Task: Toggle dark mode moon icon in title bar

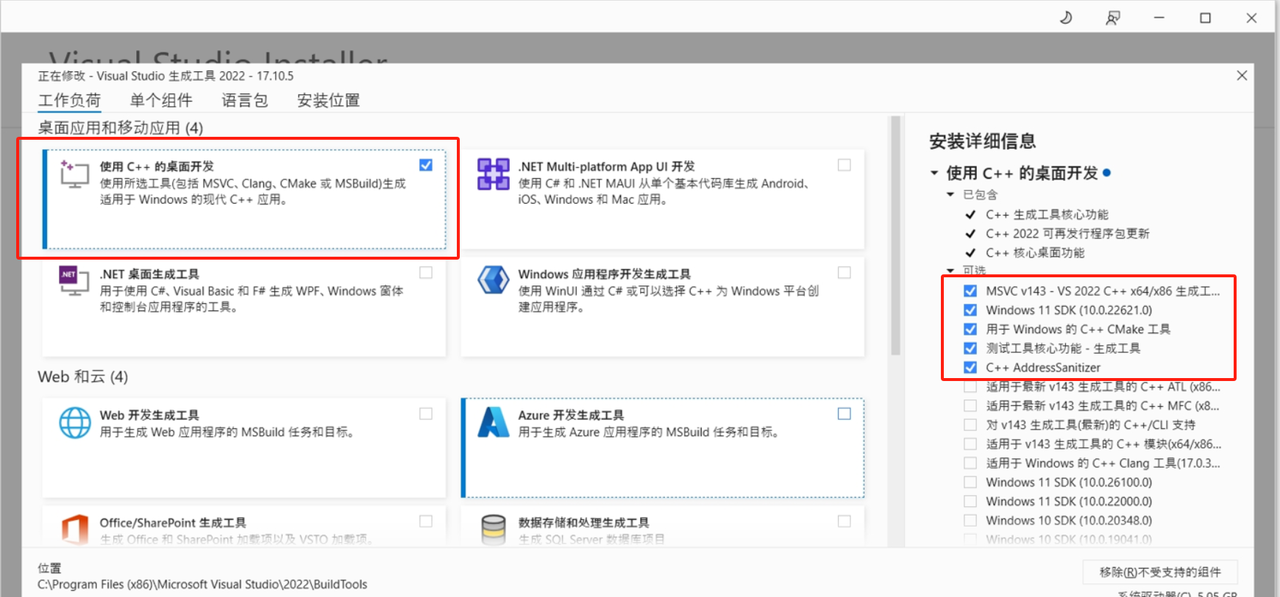Action: pos(1065,17)
